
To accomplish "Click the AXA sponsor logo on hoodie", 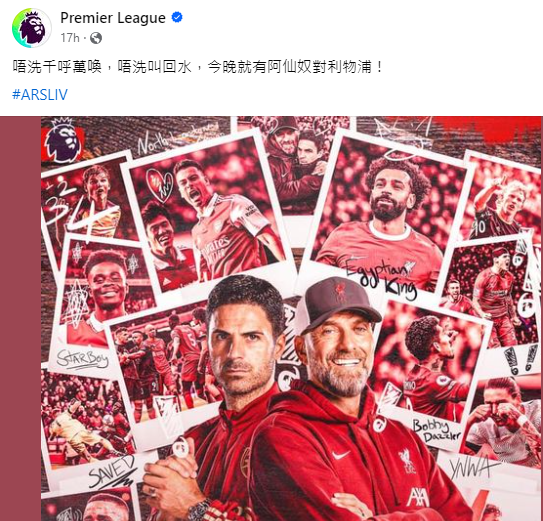I will [418, 497].
